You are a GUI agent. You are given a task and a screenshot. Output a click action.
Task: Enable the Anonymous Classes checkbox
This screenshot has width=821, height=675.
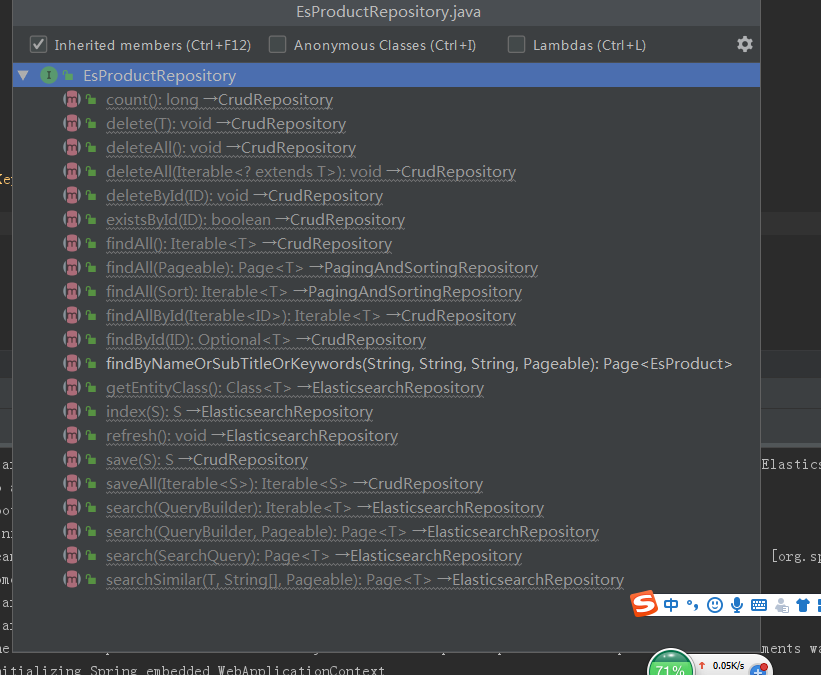point(278,44)
